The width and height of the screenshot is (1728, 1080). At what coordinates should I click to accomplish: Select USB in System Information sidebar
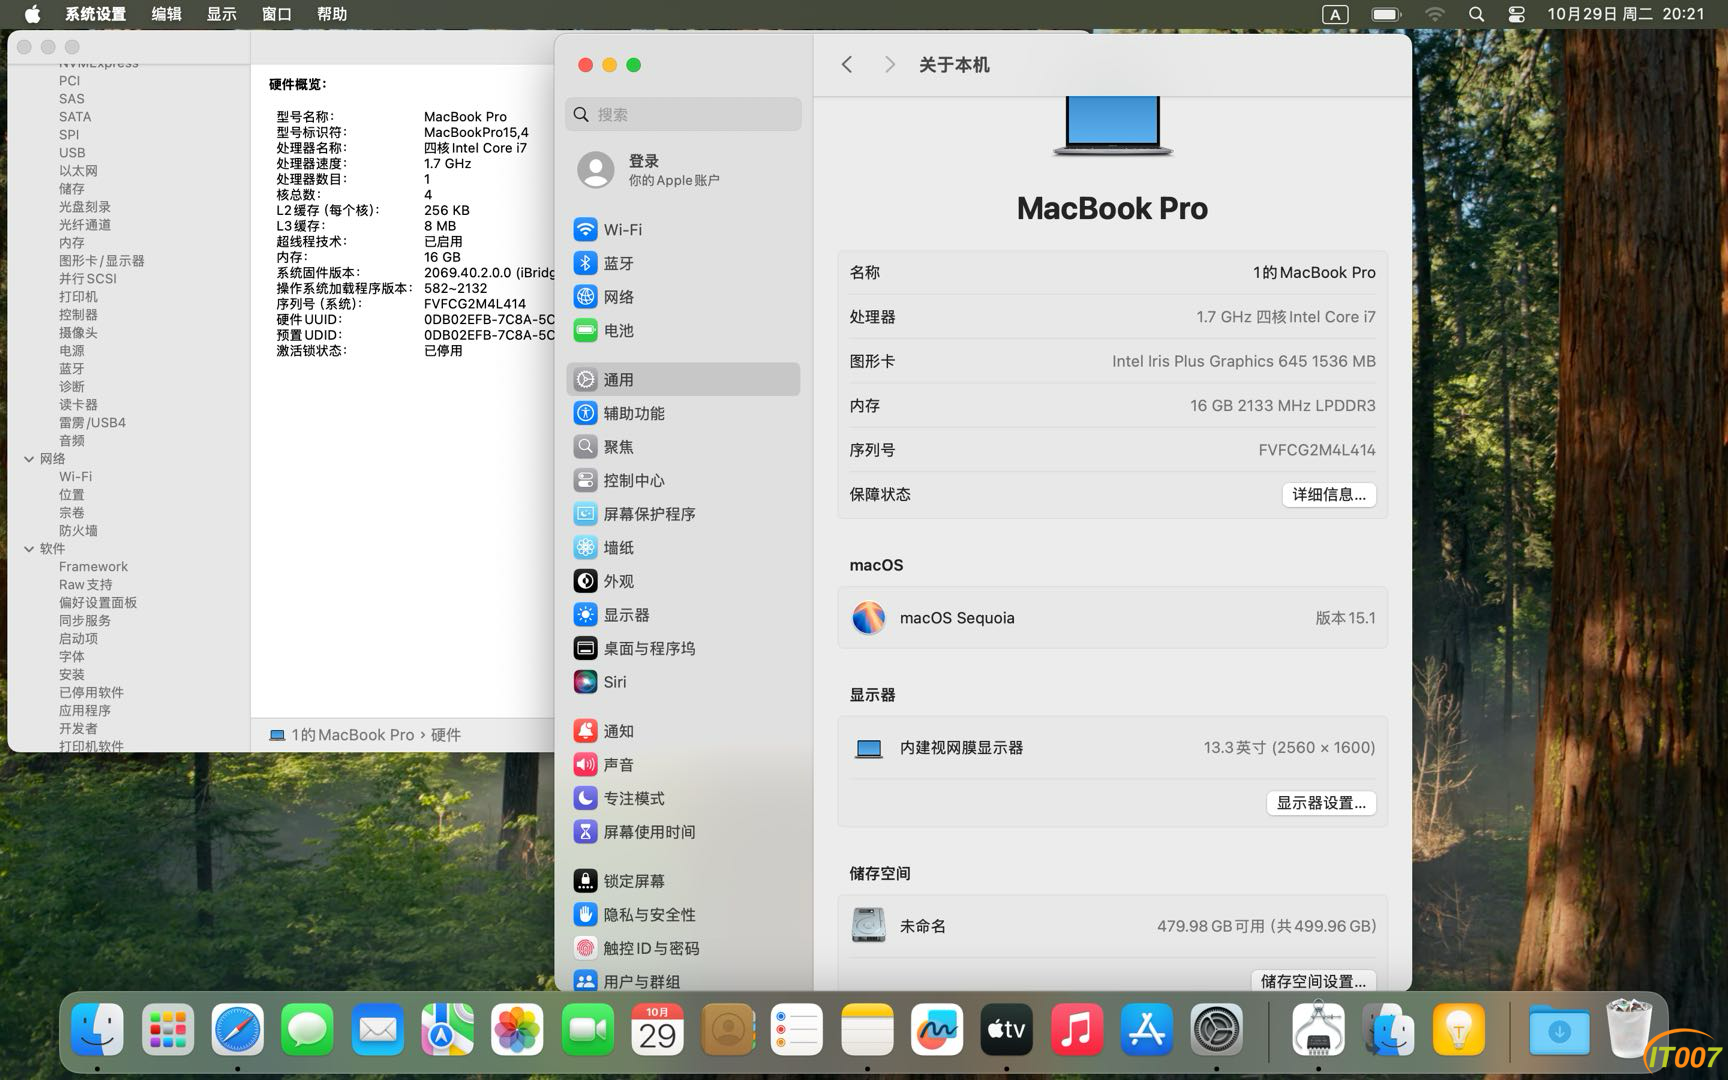72,153
